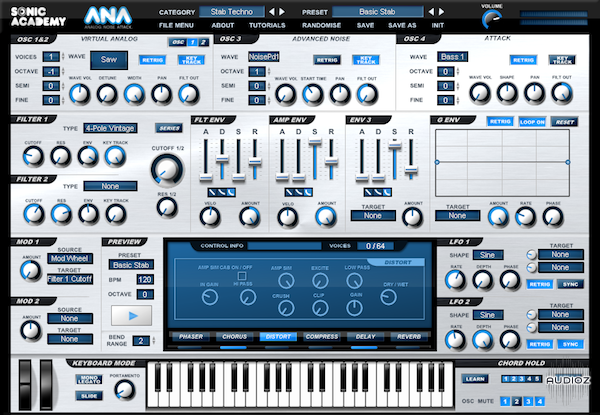Toggle Mono Legato keyboard mode
The height and width of the screenshot is (415, 600).
(89, 379)
